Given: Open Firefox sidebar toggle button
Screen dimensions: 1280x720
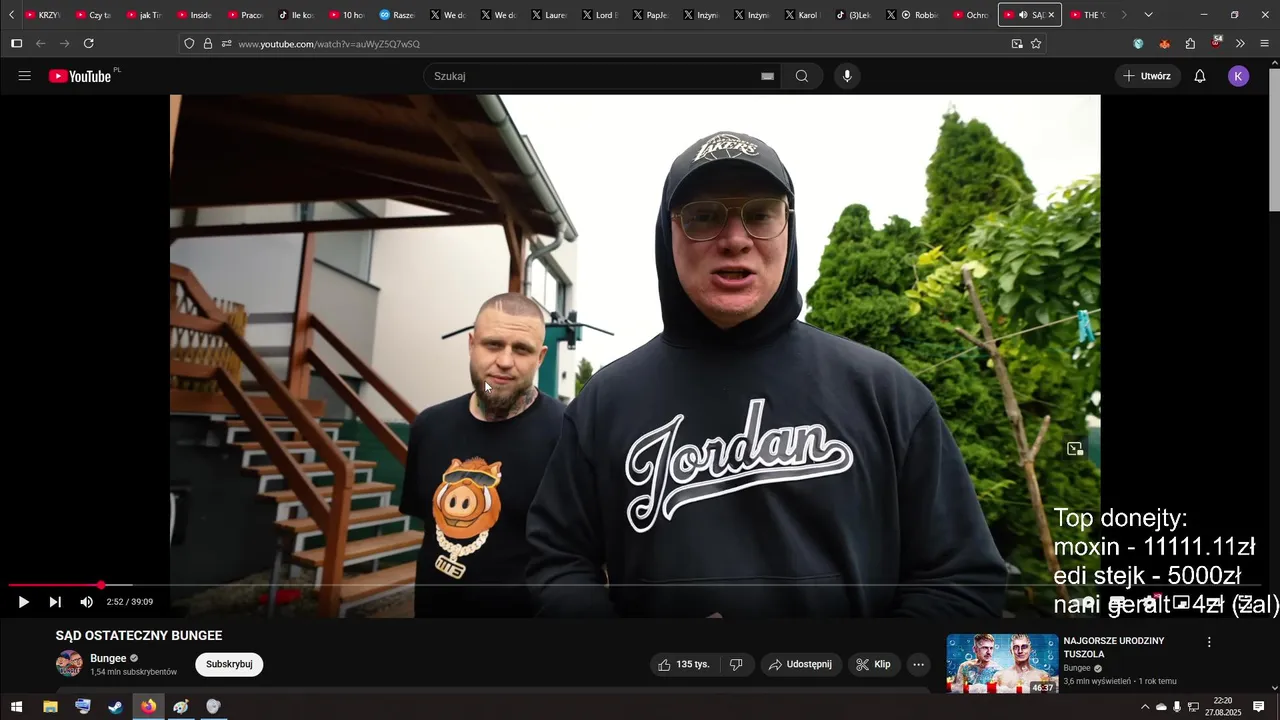Looking at the screenshot, I should click(16, 44).
